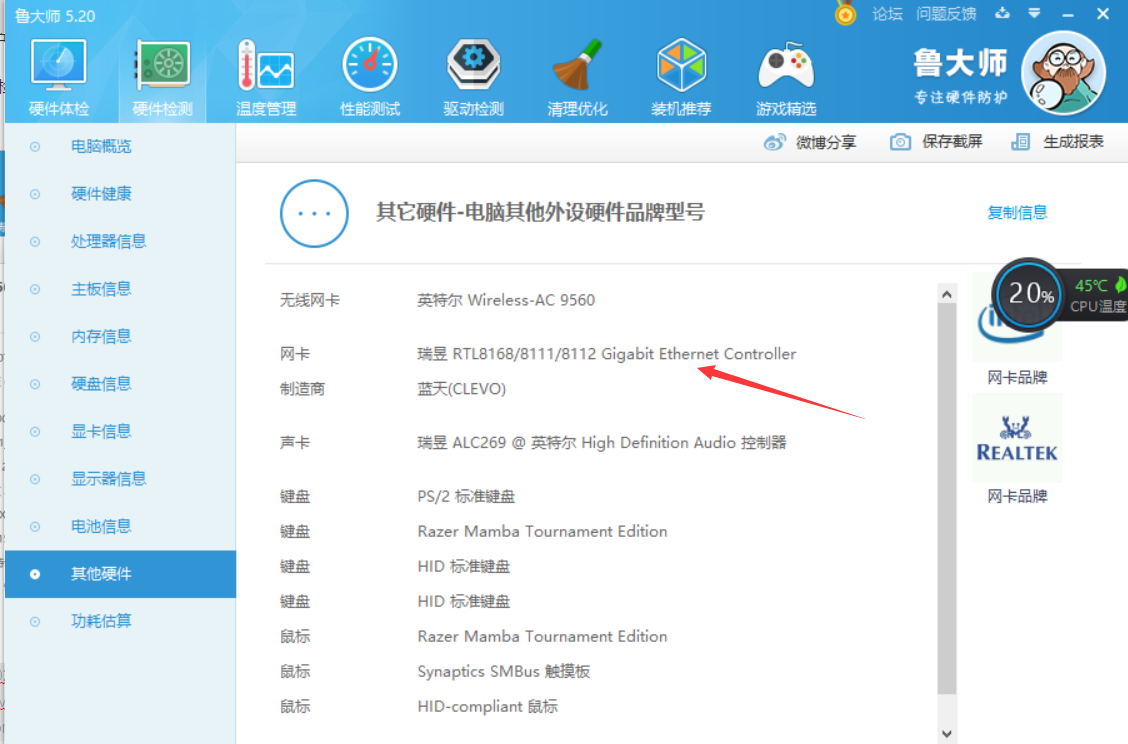Open 驱动检测 driver detection

[x=473, y=77]
